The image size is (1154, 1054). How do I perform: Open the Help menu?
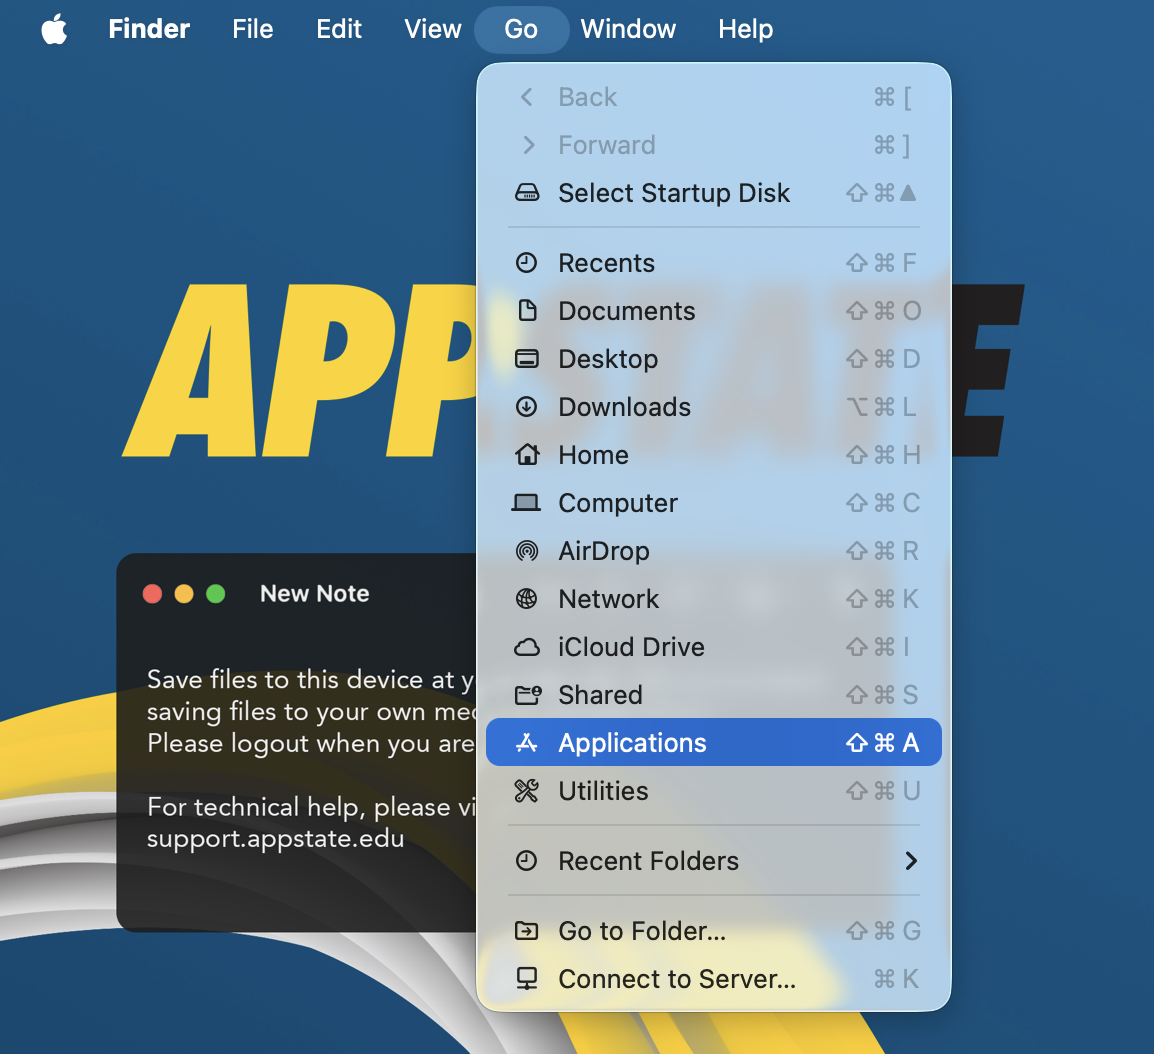(746, 29)
